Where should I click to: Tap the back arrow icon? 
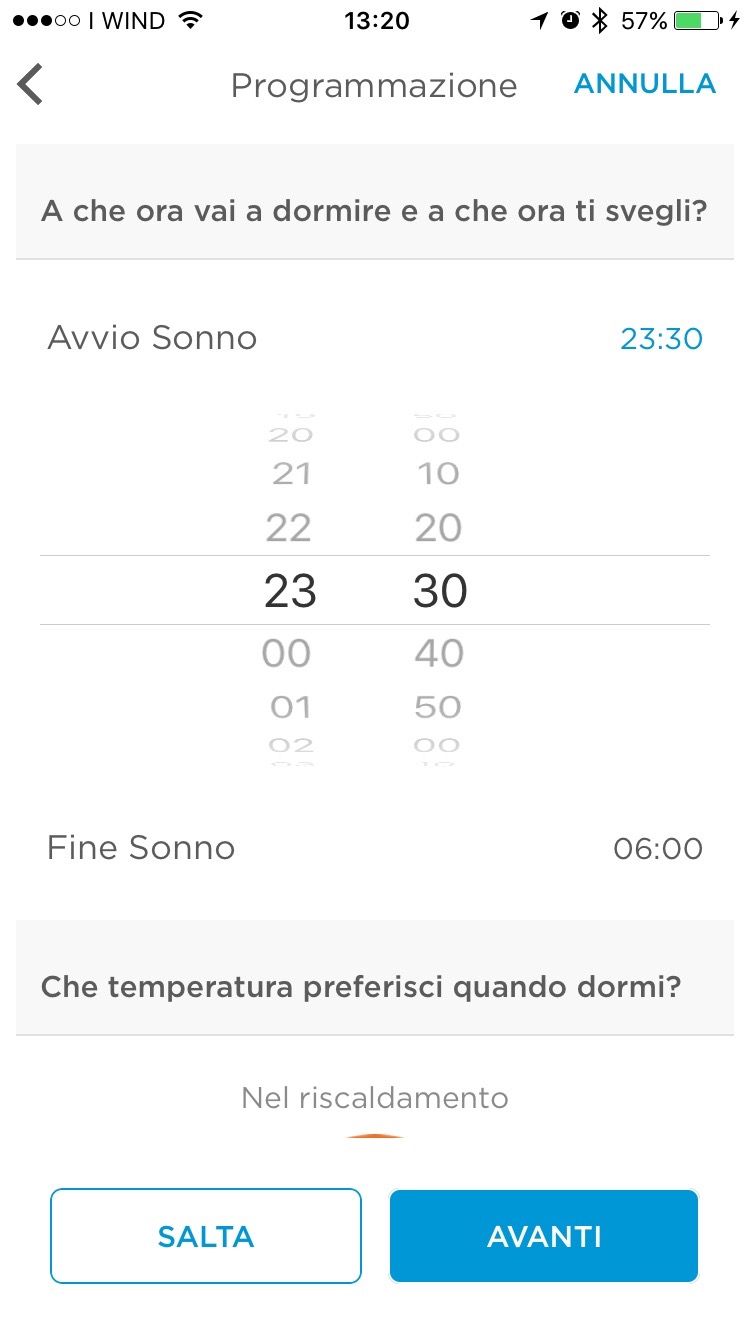pos(31,85)
